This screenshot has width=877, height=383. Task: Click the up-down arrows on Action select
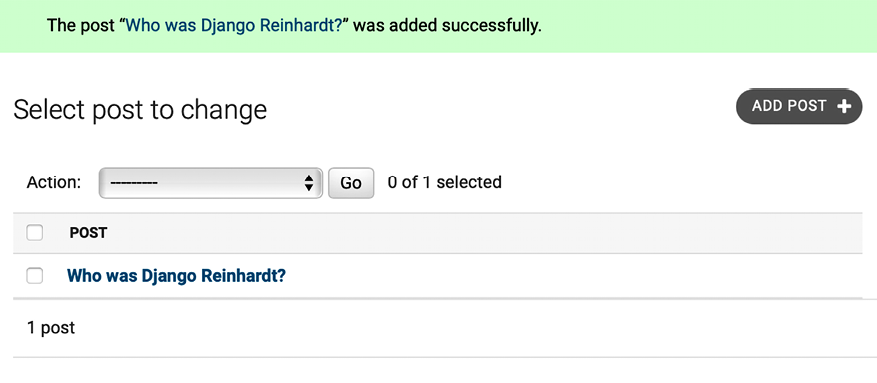tap(308, 183)
